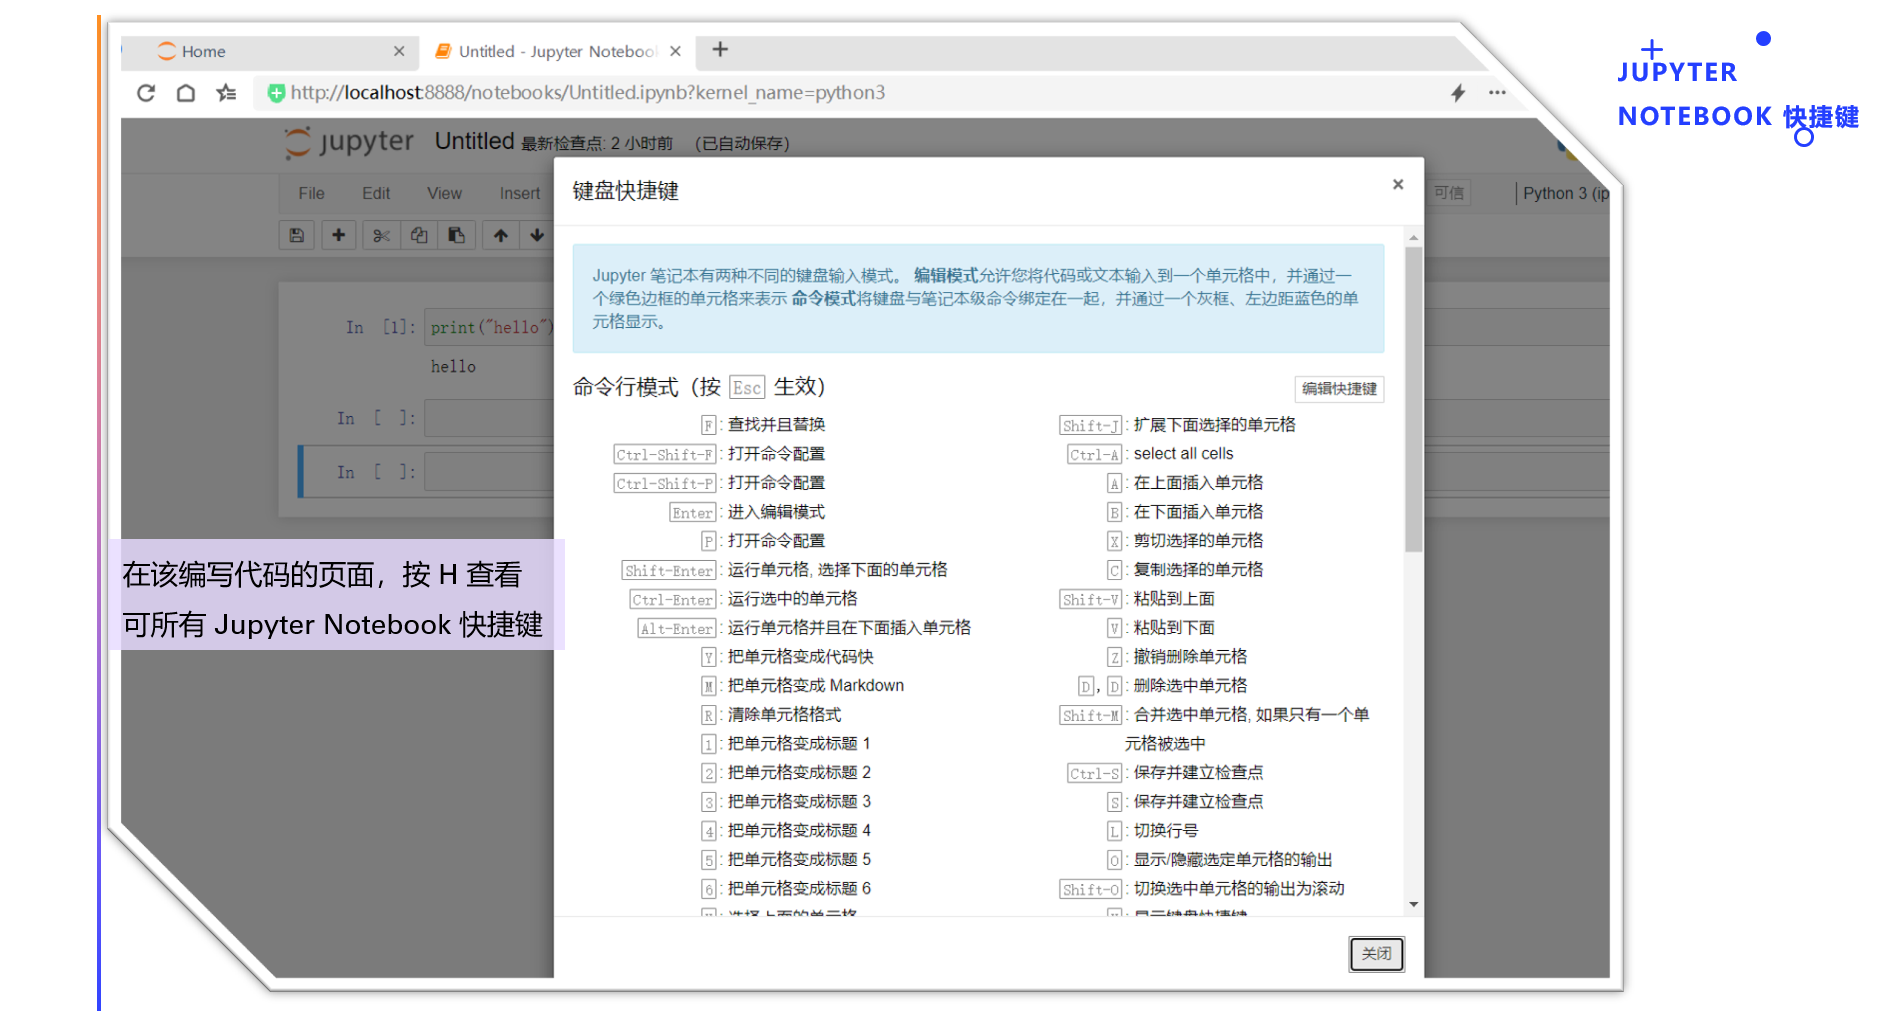Click the green security shield in address bar
Image resolution: width=1898 pixels, height=1011 pixels.
276,93
